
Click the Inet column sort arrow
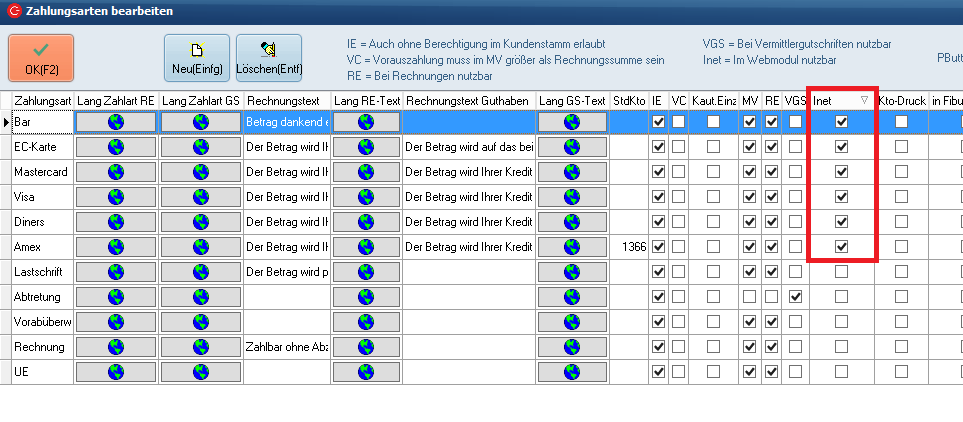[864, 101]
